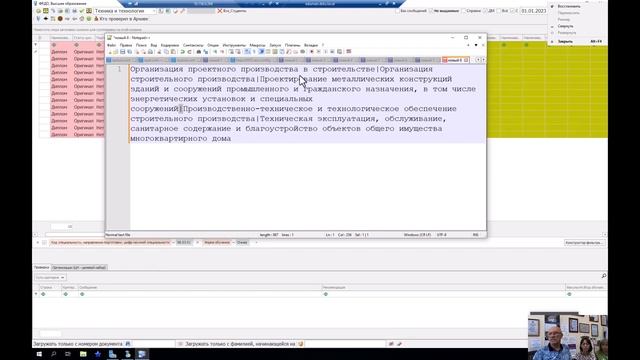Toggle the 'Справки' checkbox
Screen dimensions: 640x360
pyautogui.click(x=463, y=11)
